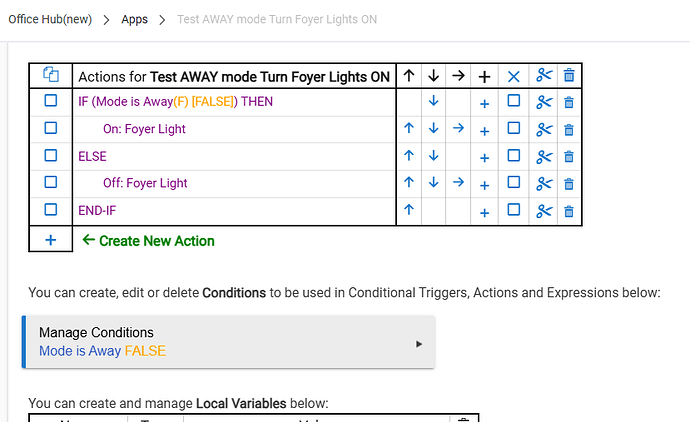Insert action with plus on IF row
The height and width of the screenshot is (422, 690).
[484, 102]
